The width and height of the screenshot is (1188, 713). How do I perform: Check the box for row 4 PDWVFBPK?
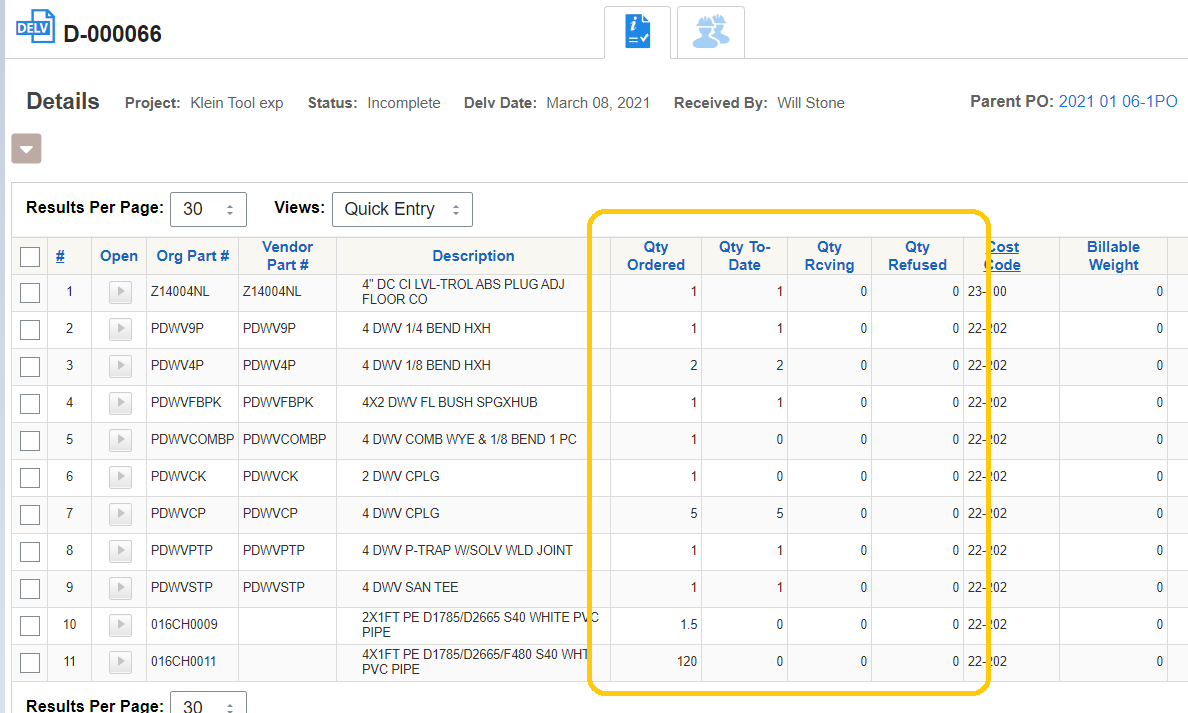click(x=30, y=404)
